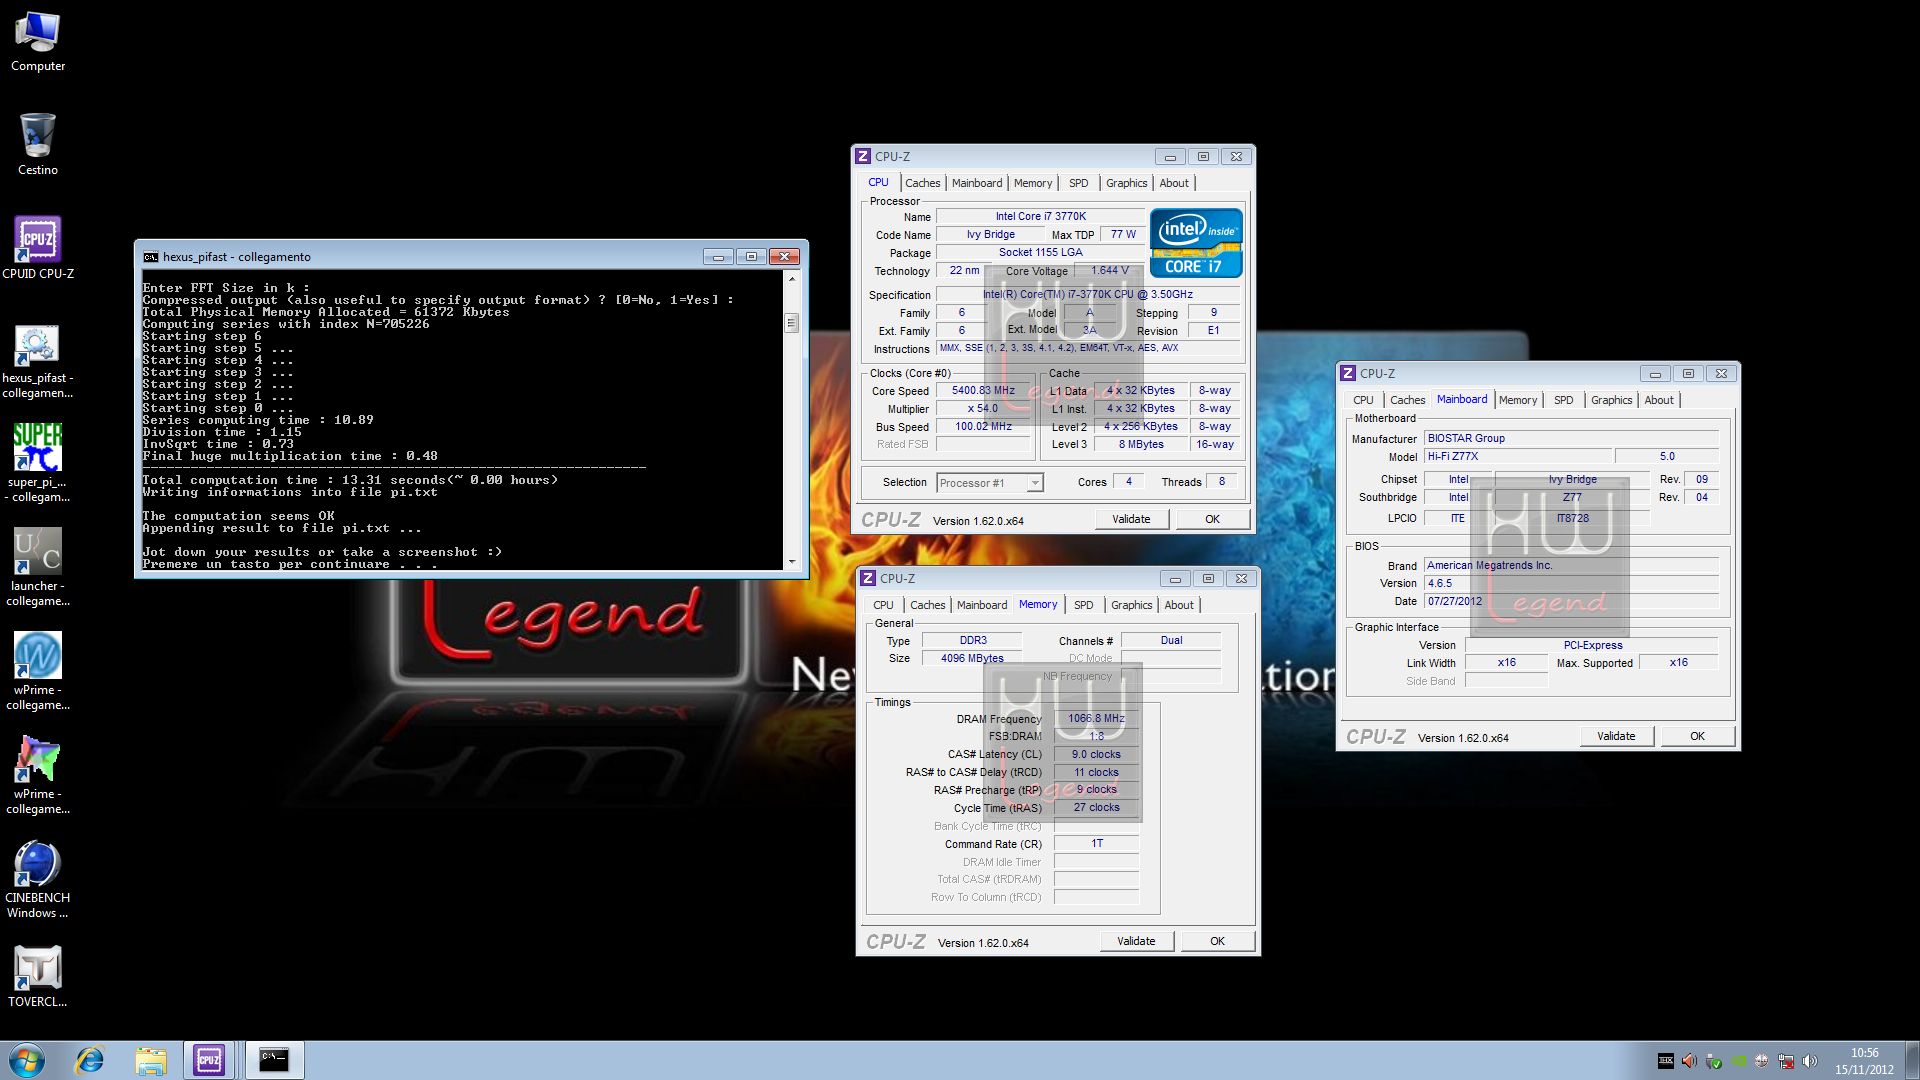Select the super_pi desktop shortcut

(38, 463)
